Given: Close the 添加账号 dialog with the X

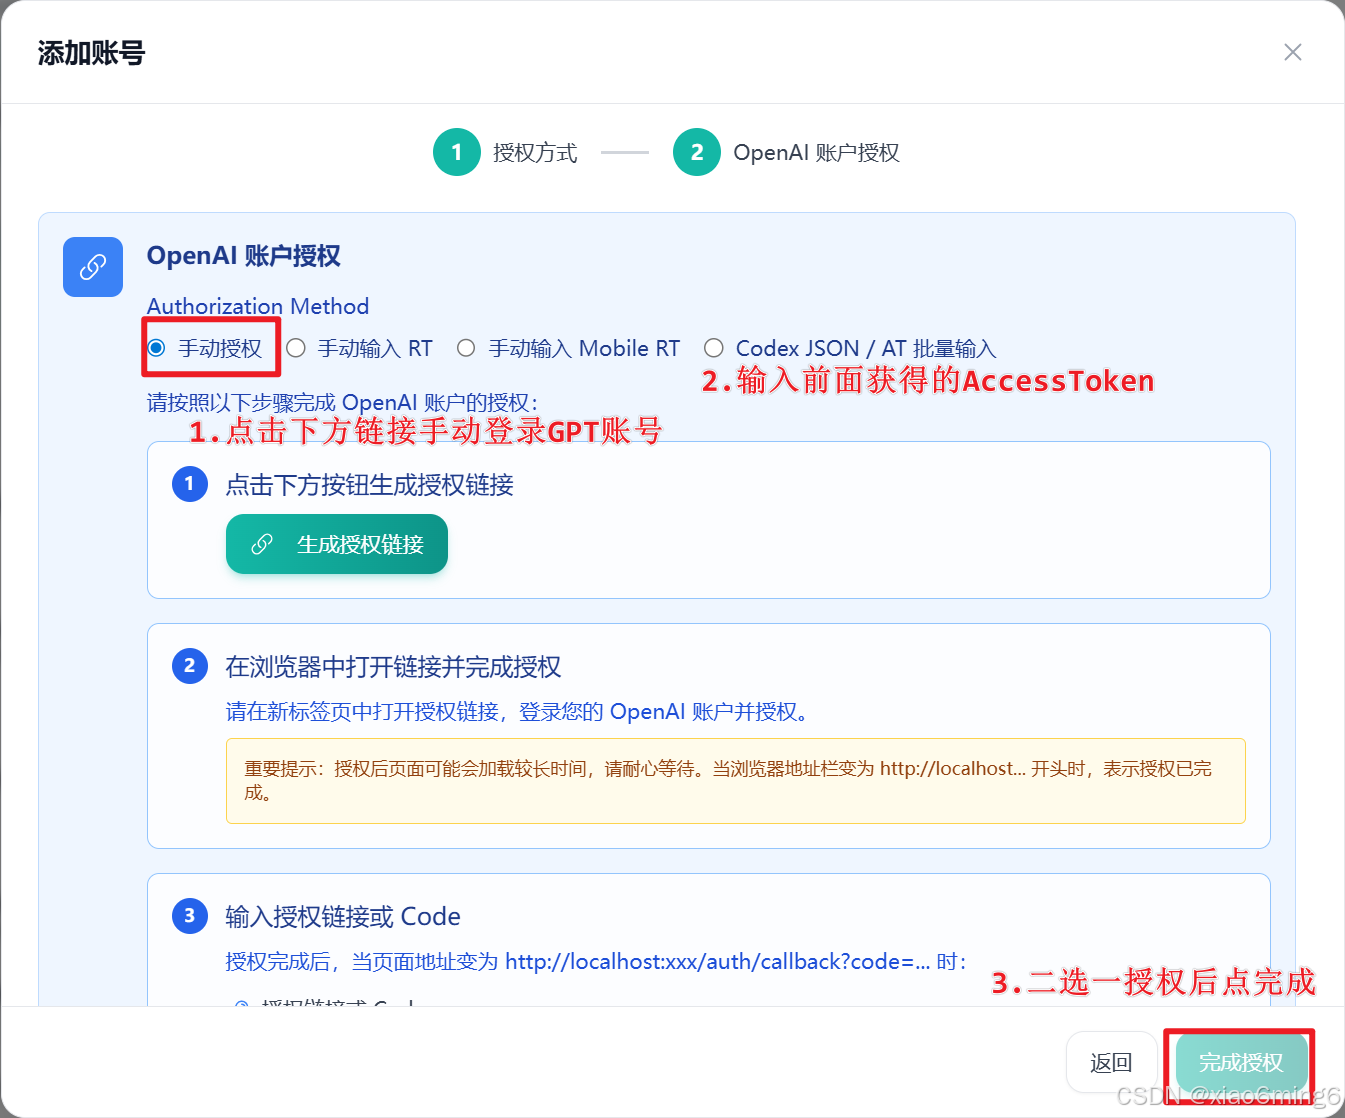Looking at the screenshot, I should point(1292,52).
